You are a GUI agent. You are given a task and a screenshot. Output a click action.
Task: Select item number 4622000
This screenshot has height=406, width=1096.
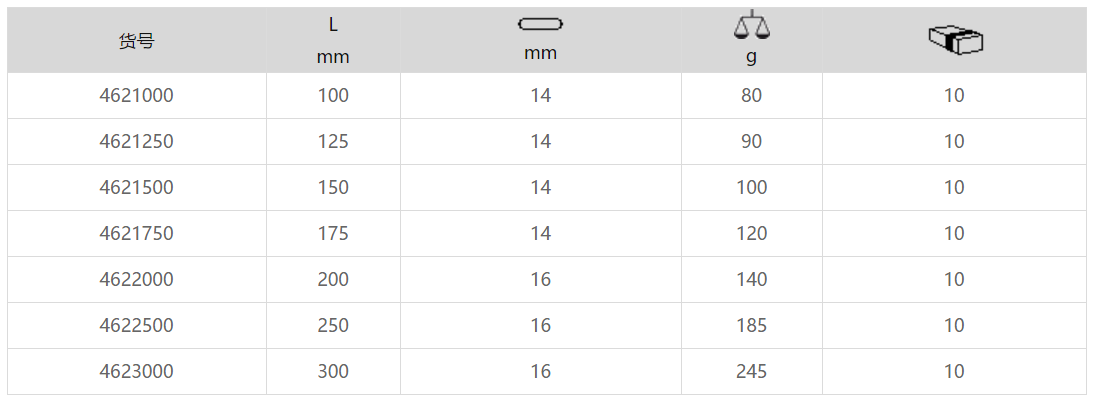[x=136, y=280]
